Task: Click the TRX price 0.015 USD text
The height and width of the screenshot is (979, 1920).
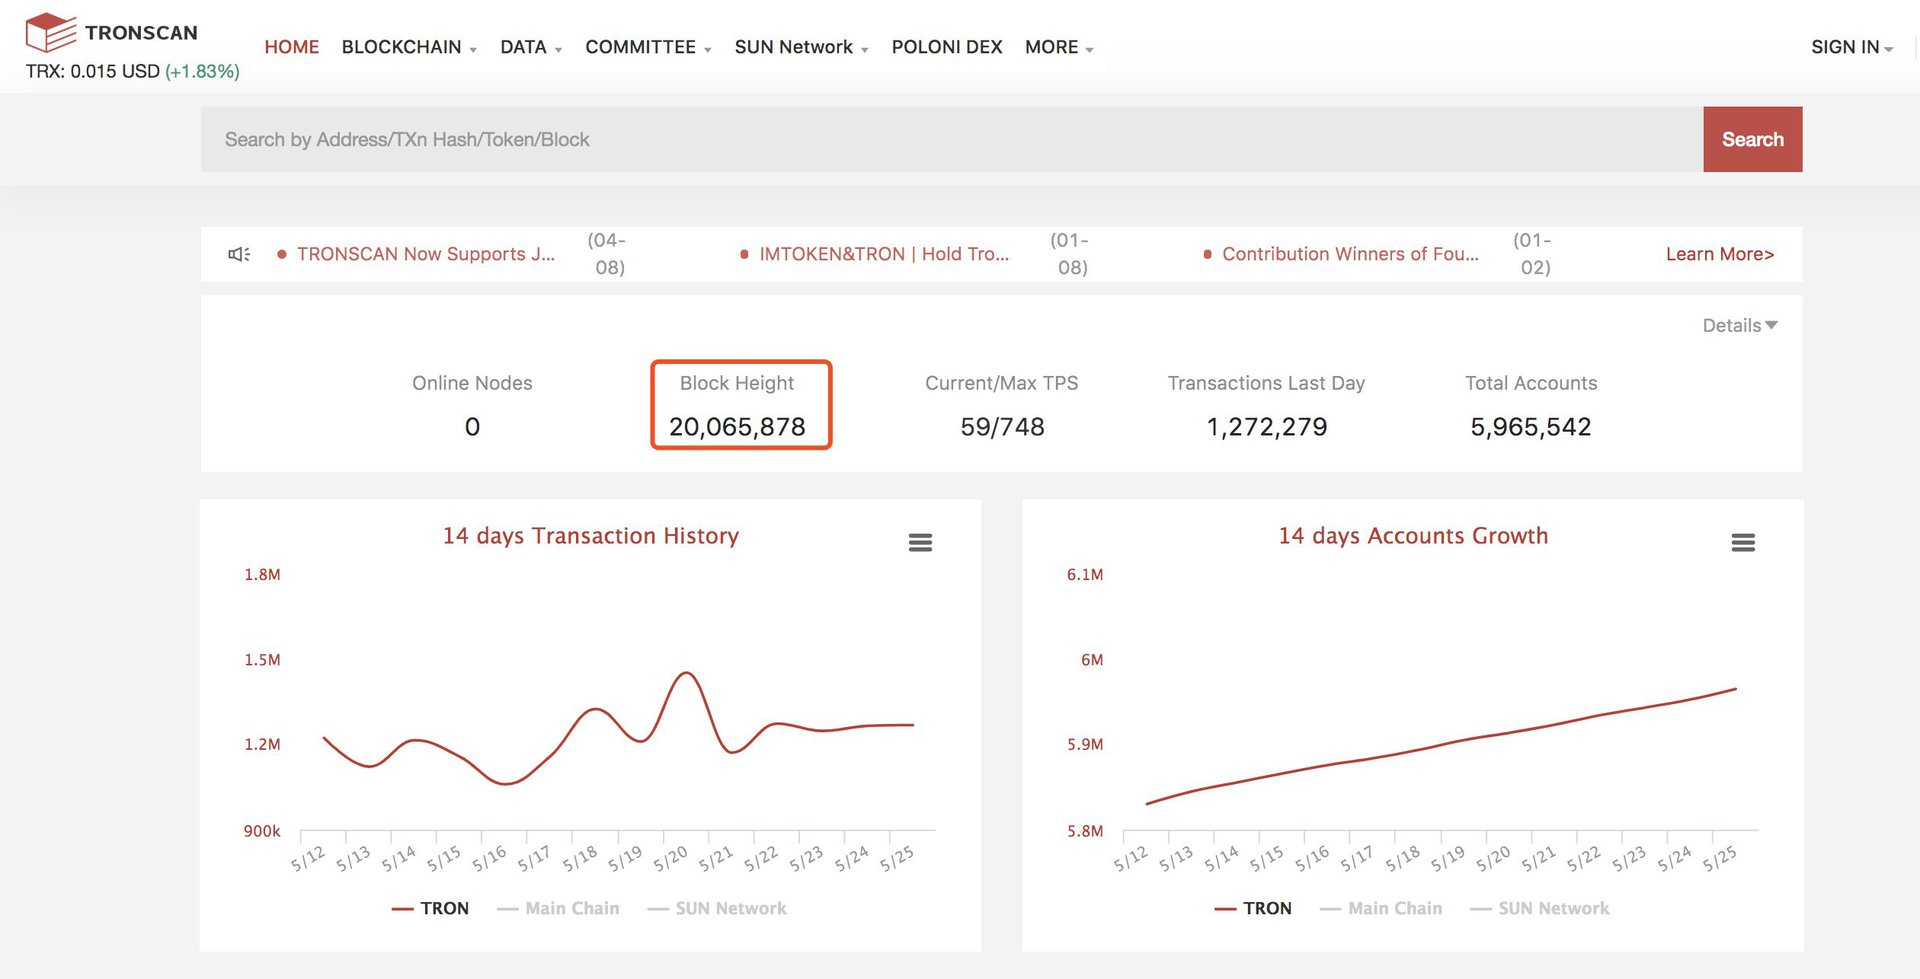Action: tap(92, 71)
